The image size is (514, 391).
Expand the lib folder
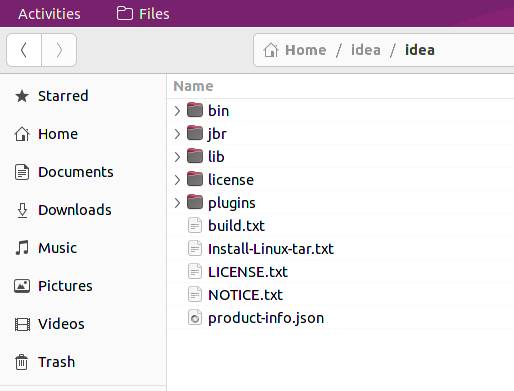[x=177, y=157]
